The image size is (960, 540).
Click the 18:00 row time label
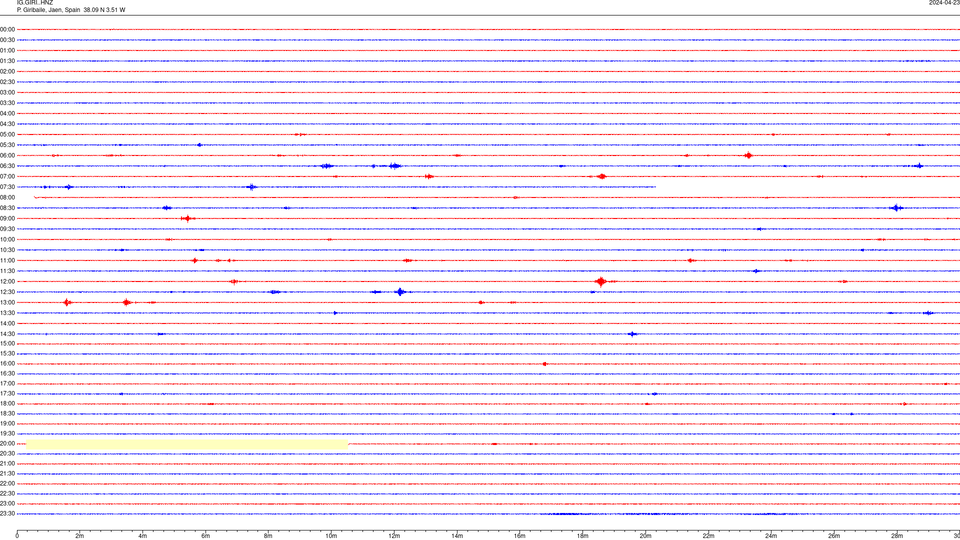pos(7,404)
